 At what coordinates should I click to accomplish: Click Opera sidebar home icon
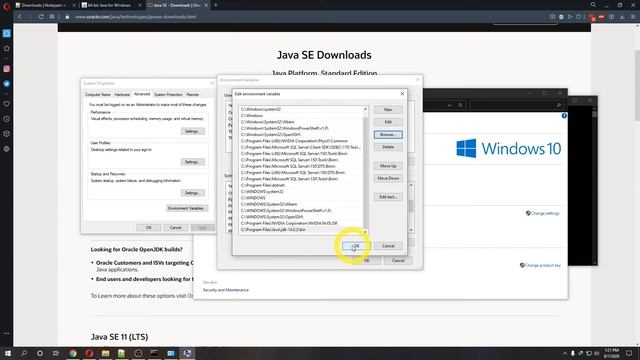(7, 48)
